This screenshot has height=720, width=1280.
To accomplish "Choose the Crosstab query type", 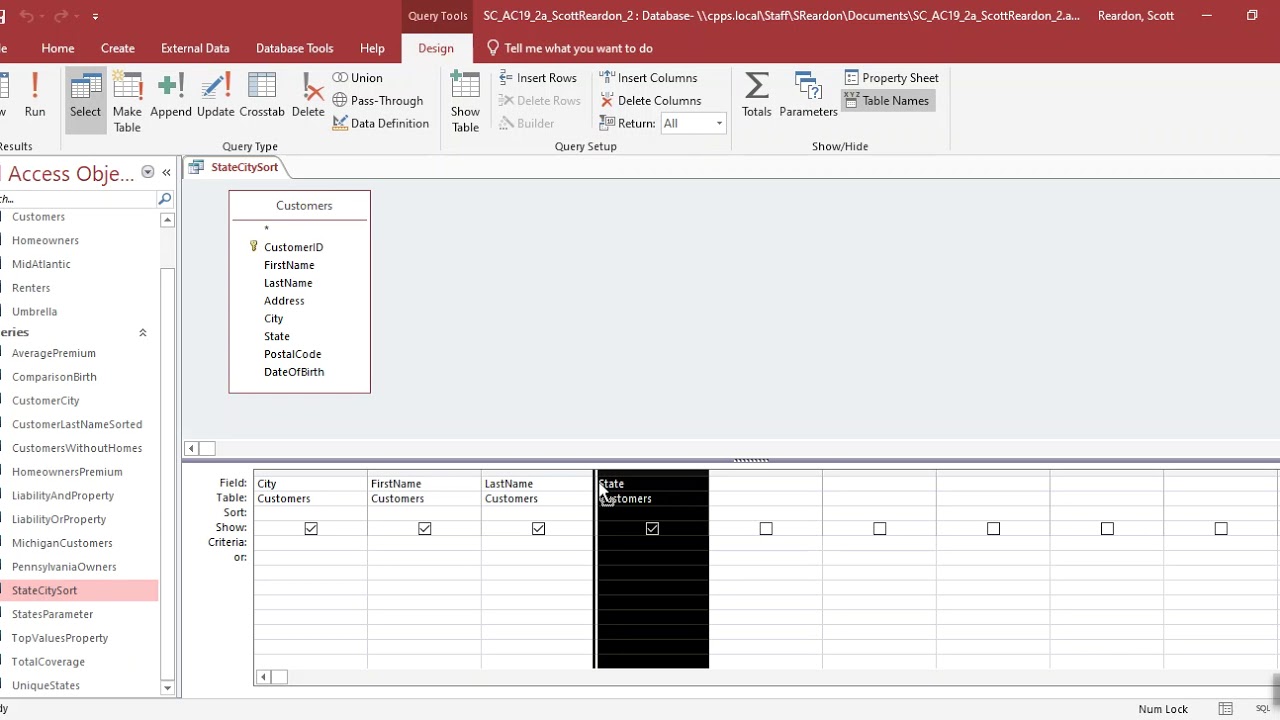I will (262, 96).
